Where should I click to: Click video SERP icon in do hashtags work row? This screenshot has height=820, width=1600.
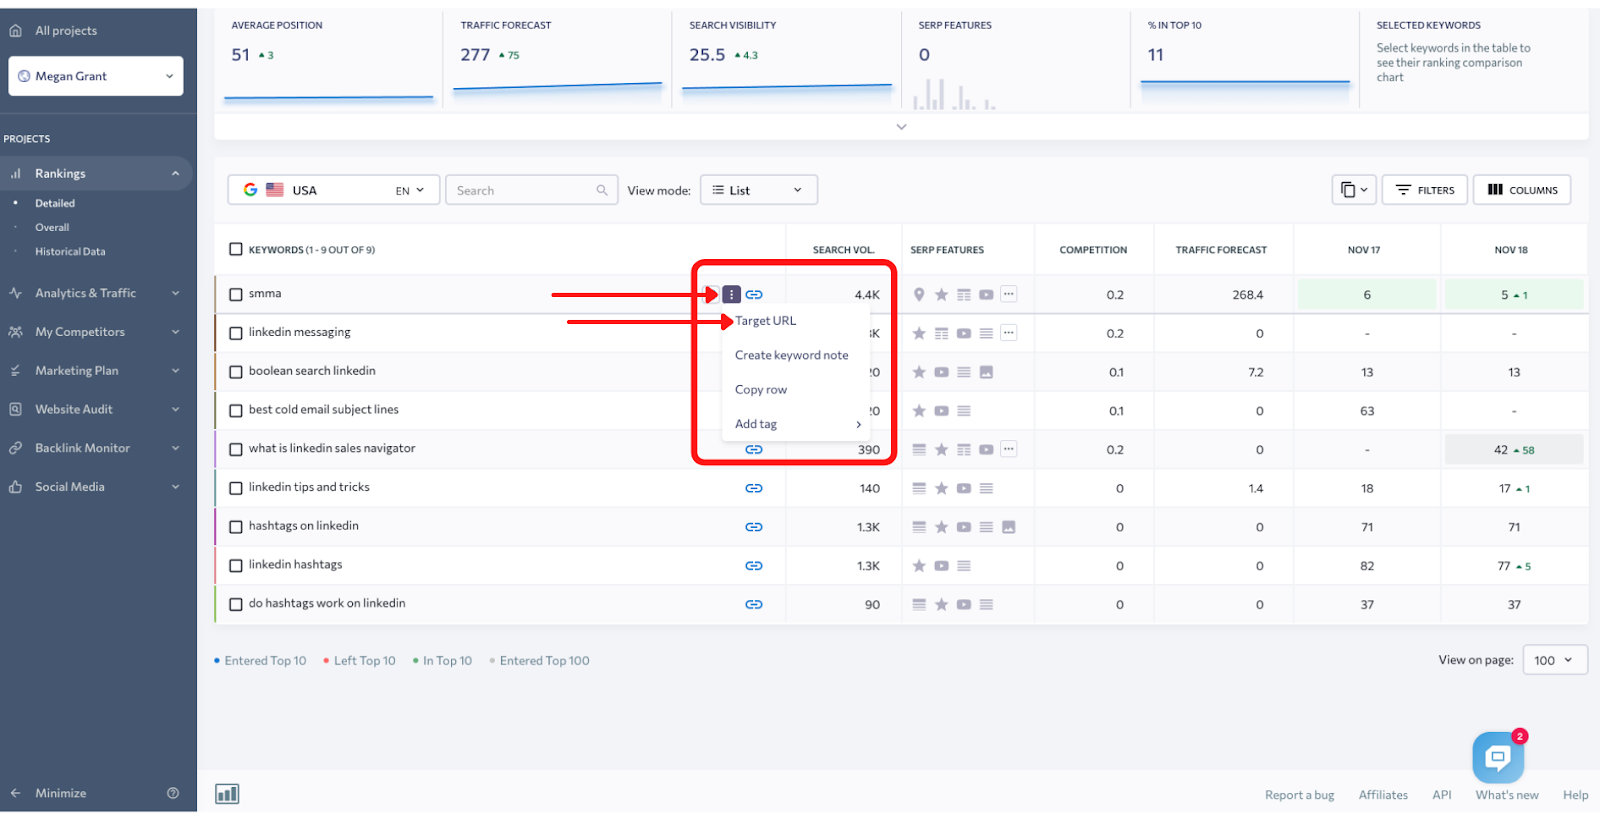[x=964, y=604]
